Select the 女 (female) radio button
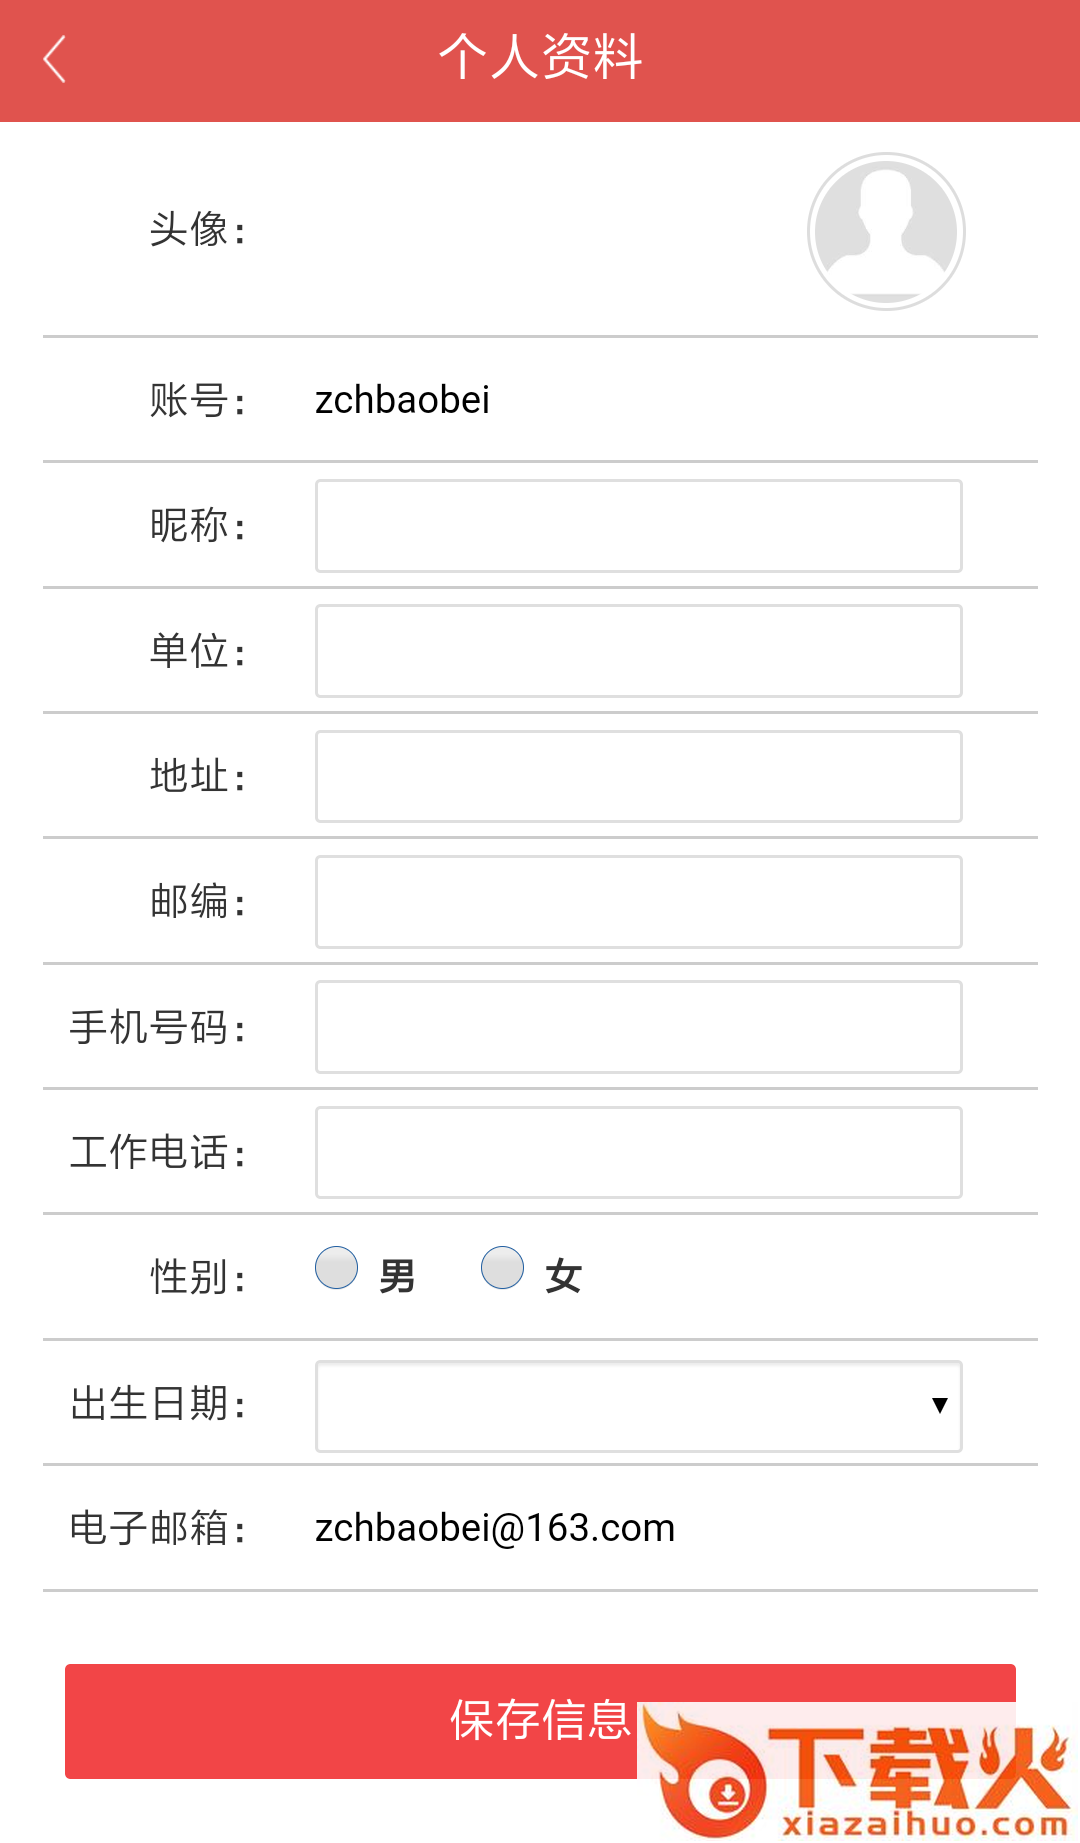Screen dimensions: 1080x1843 click(502, 1268)
